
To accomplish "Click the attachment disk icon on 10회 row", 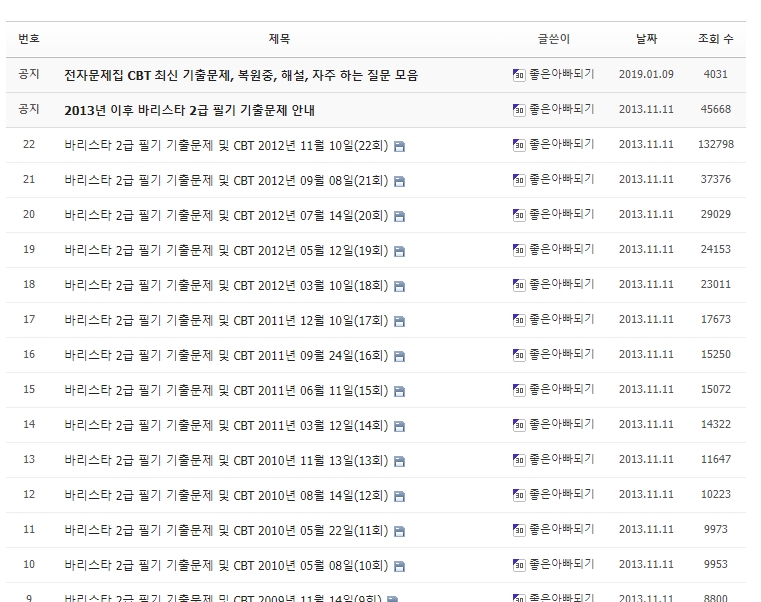I will coord(399,566).
